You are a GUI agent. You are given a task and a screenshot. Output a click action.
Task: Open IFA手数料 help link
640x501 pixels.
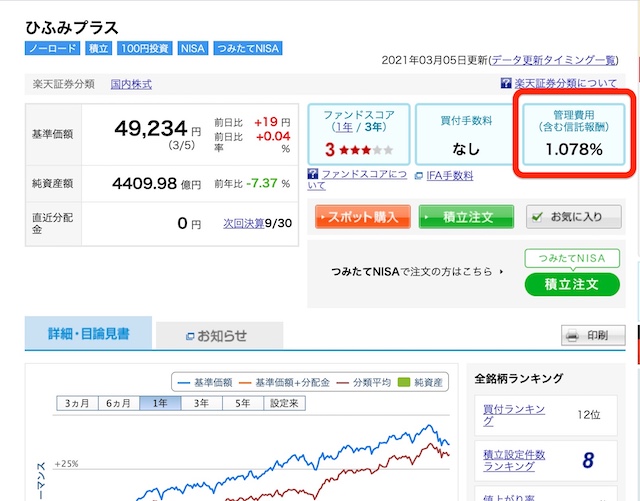point(454,175)
